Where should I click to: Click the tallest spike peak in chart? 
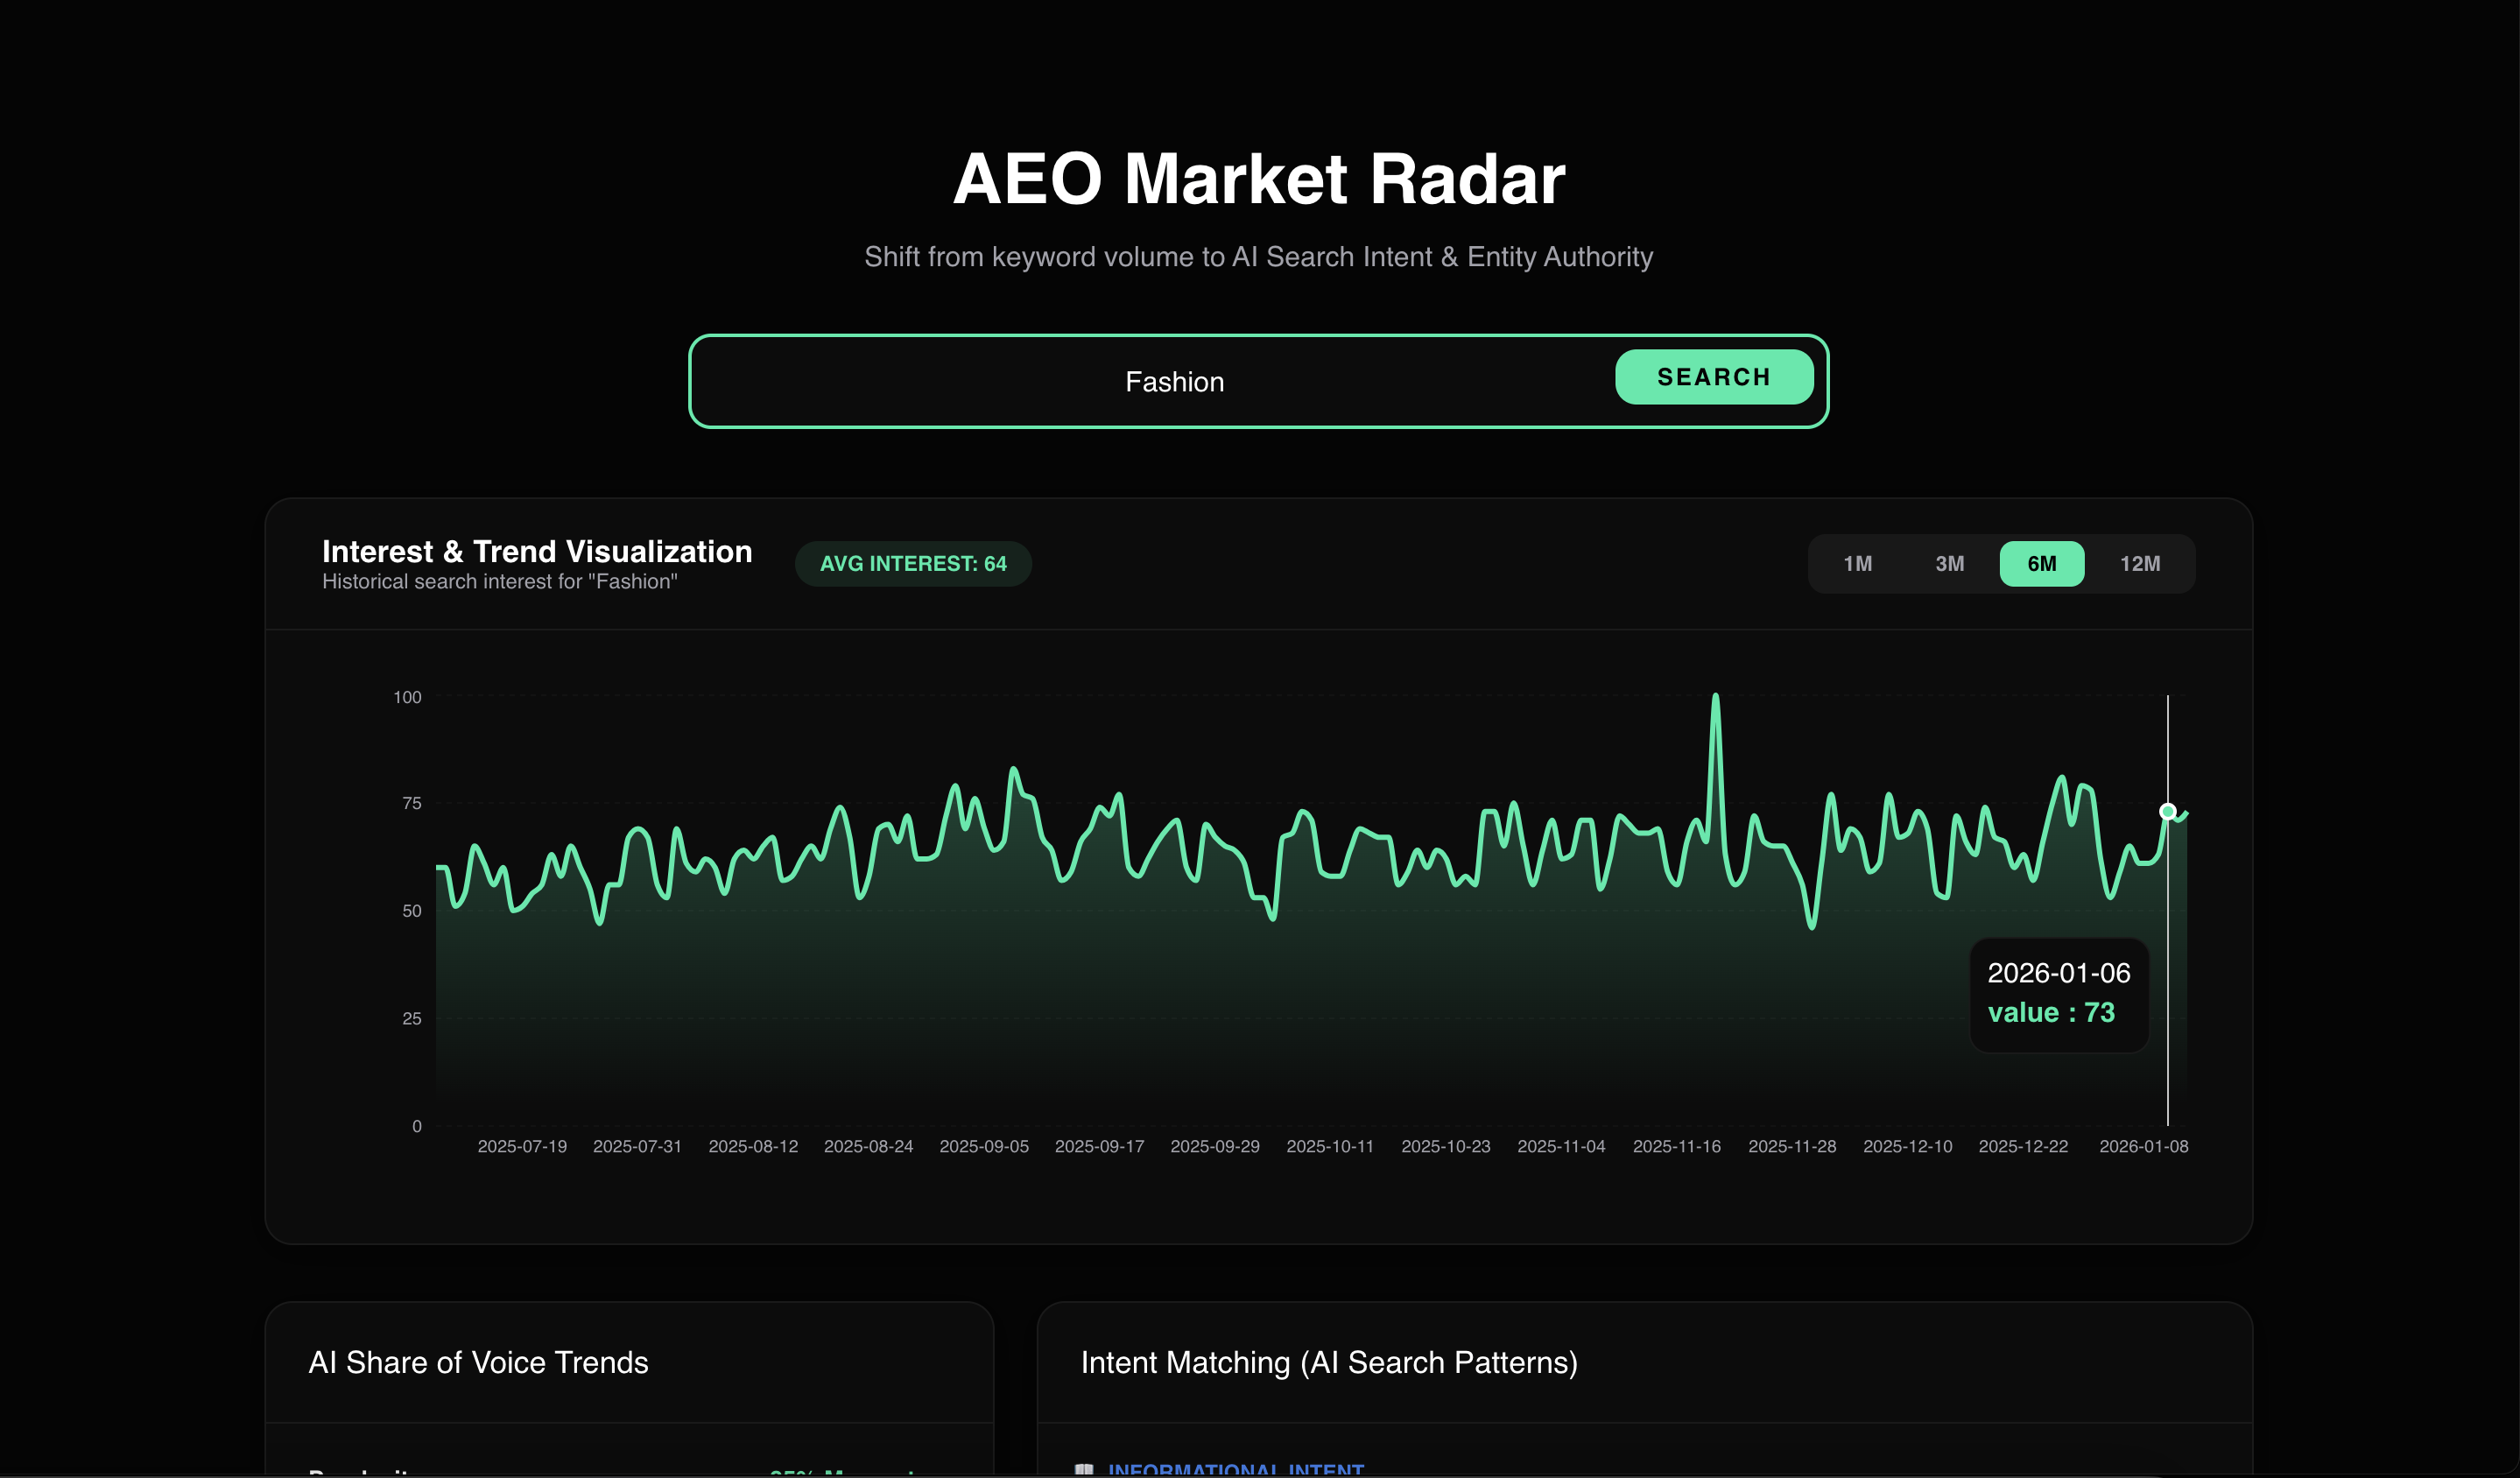click(x=1715, y=697)
